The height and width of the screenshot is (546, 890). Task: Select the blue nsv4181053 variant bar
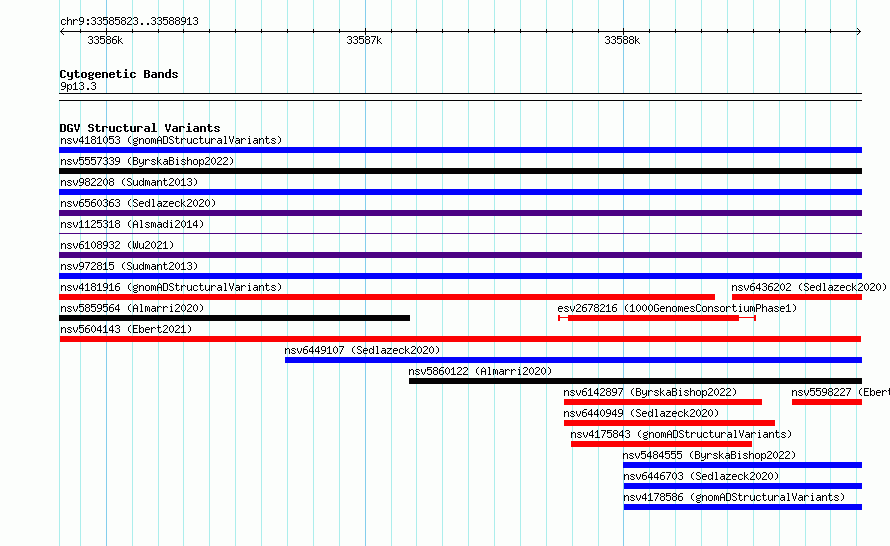coord(460,150)
